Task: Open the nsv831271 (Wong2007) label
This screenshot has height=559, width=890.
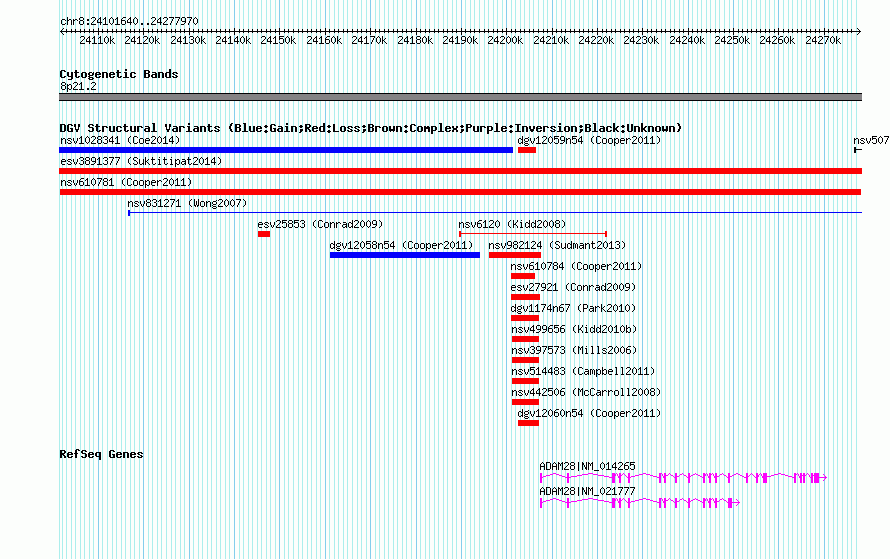Action: (187, 203)
